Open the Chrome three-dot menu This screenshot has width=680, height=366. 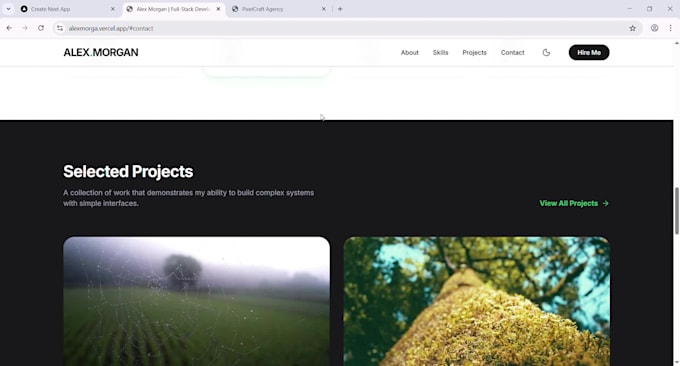670,28
